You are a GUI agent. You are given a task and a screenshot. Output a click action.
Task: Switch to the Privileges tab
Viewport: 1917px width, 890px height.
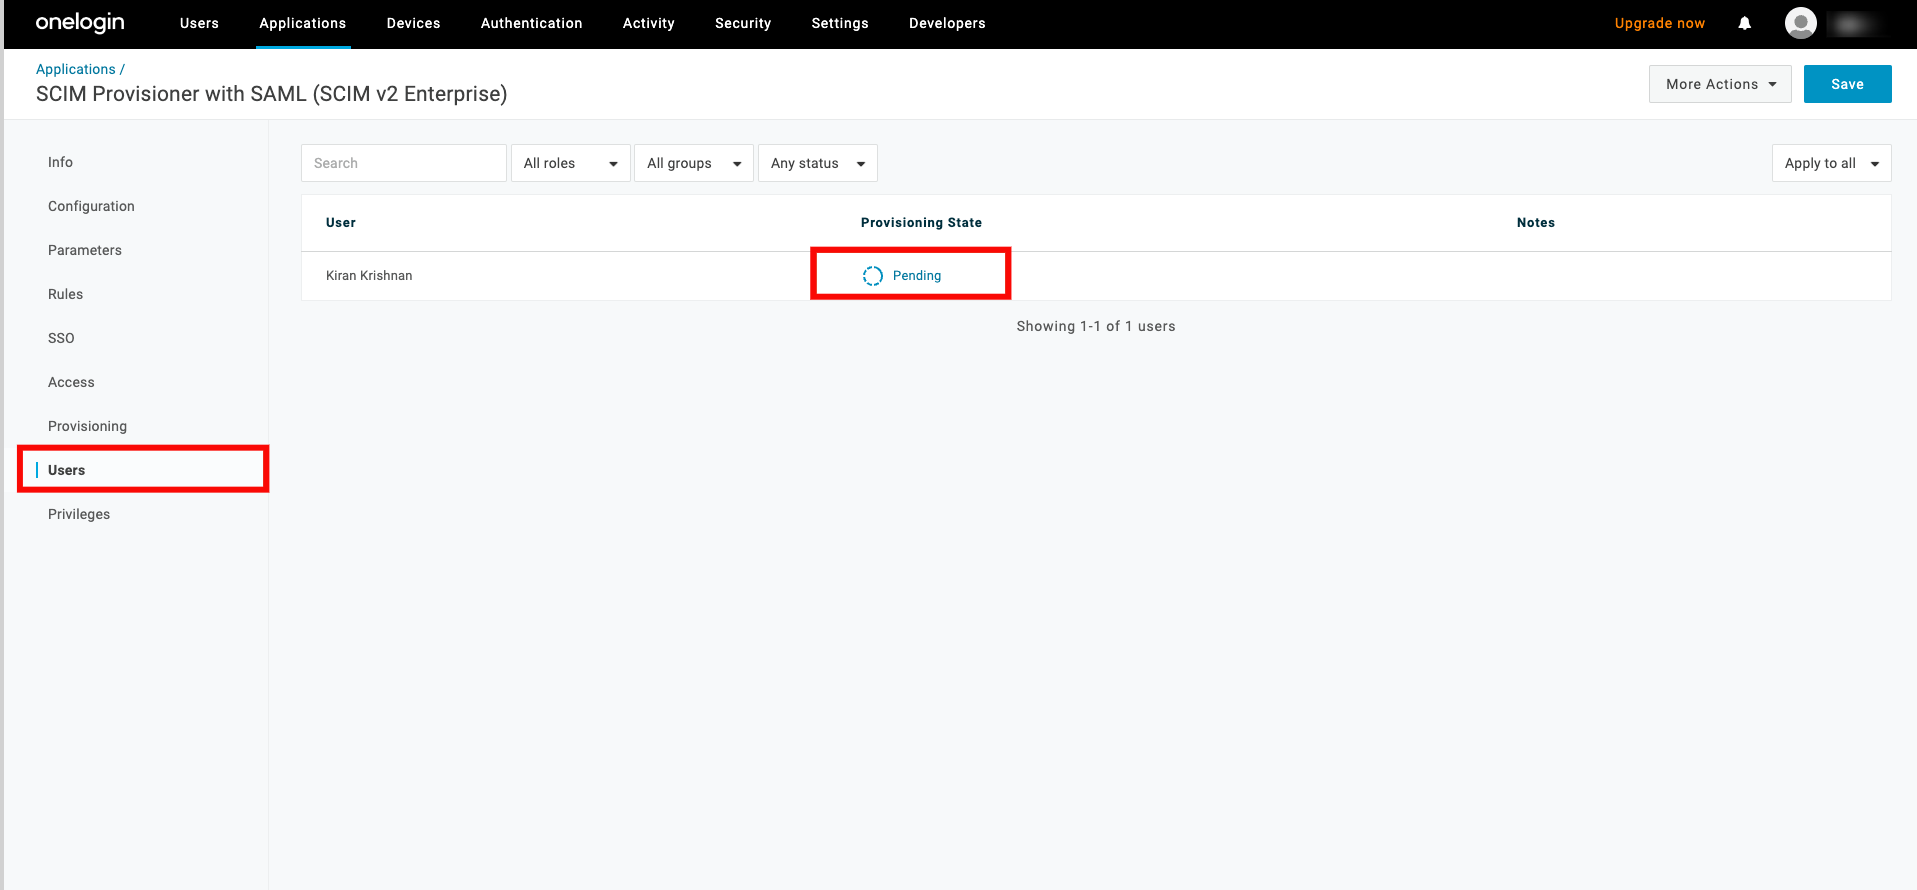(79, 514)
